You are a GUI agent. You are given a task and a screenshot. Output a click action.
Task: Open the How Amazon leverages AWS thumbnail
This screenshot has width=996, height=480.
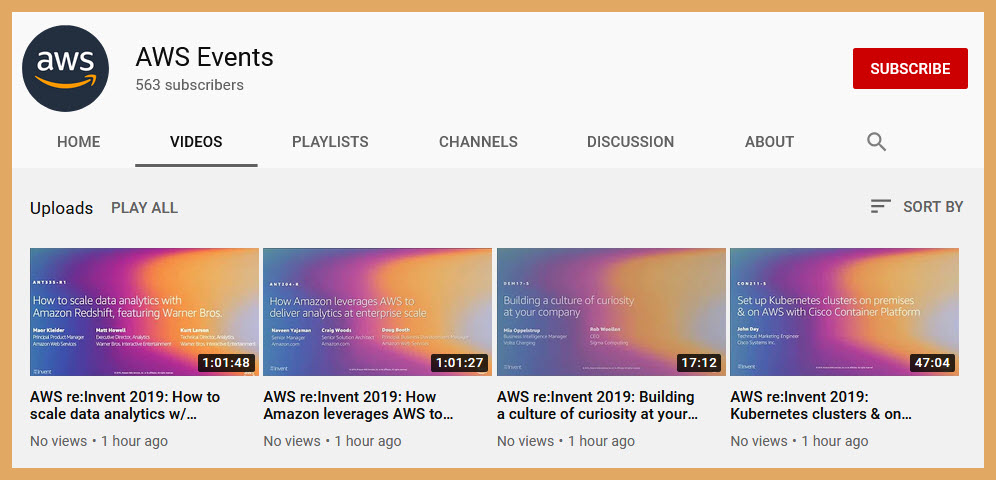[x=377, y=312]
